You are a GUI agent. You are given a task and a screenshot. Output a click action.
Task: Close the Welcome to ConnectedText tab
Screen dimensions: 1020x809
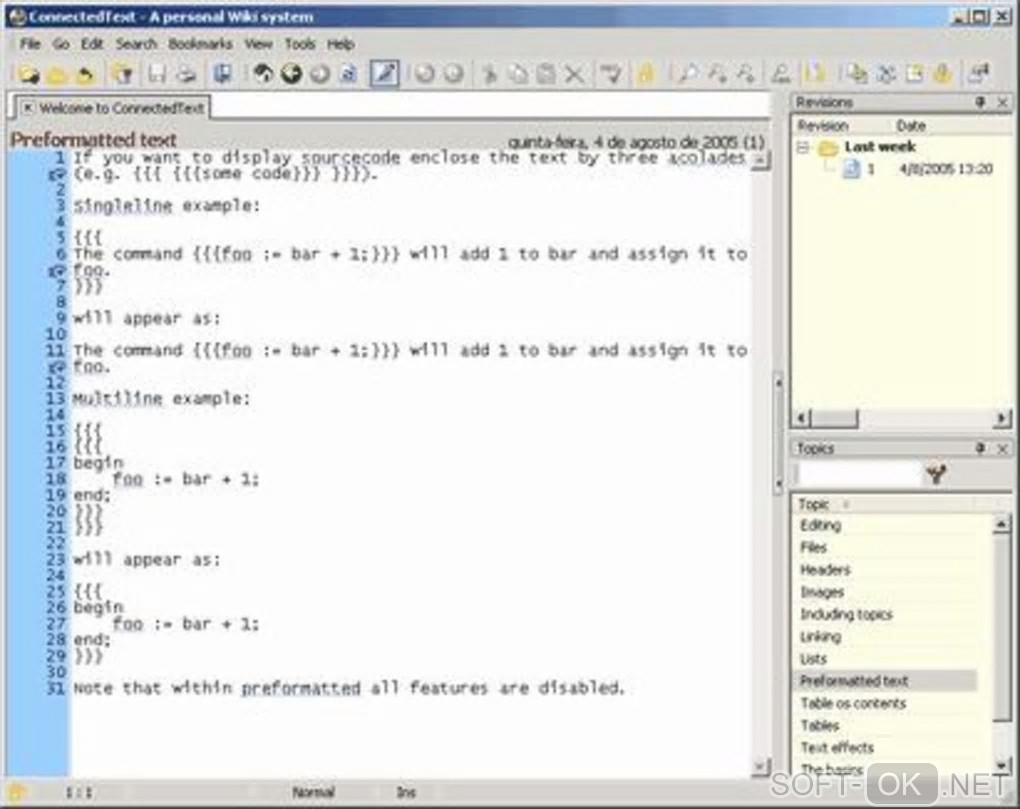pos(27,107)
